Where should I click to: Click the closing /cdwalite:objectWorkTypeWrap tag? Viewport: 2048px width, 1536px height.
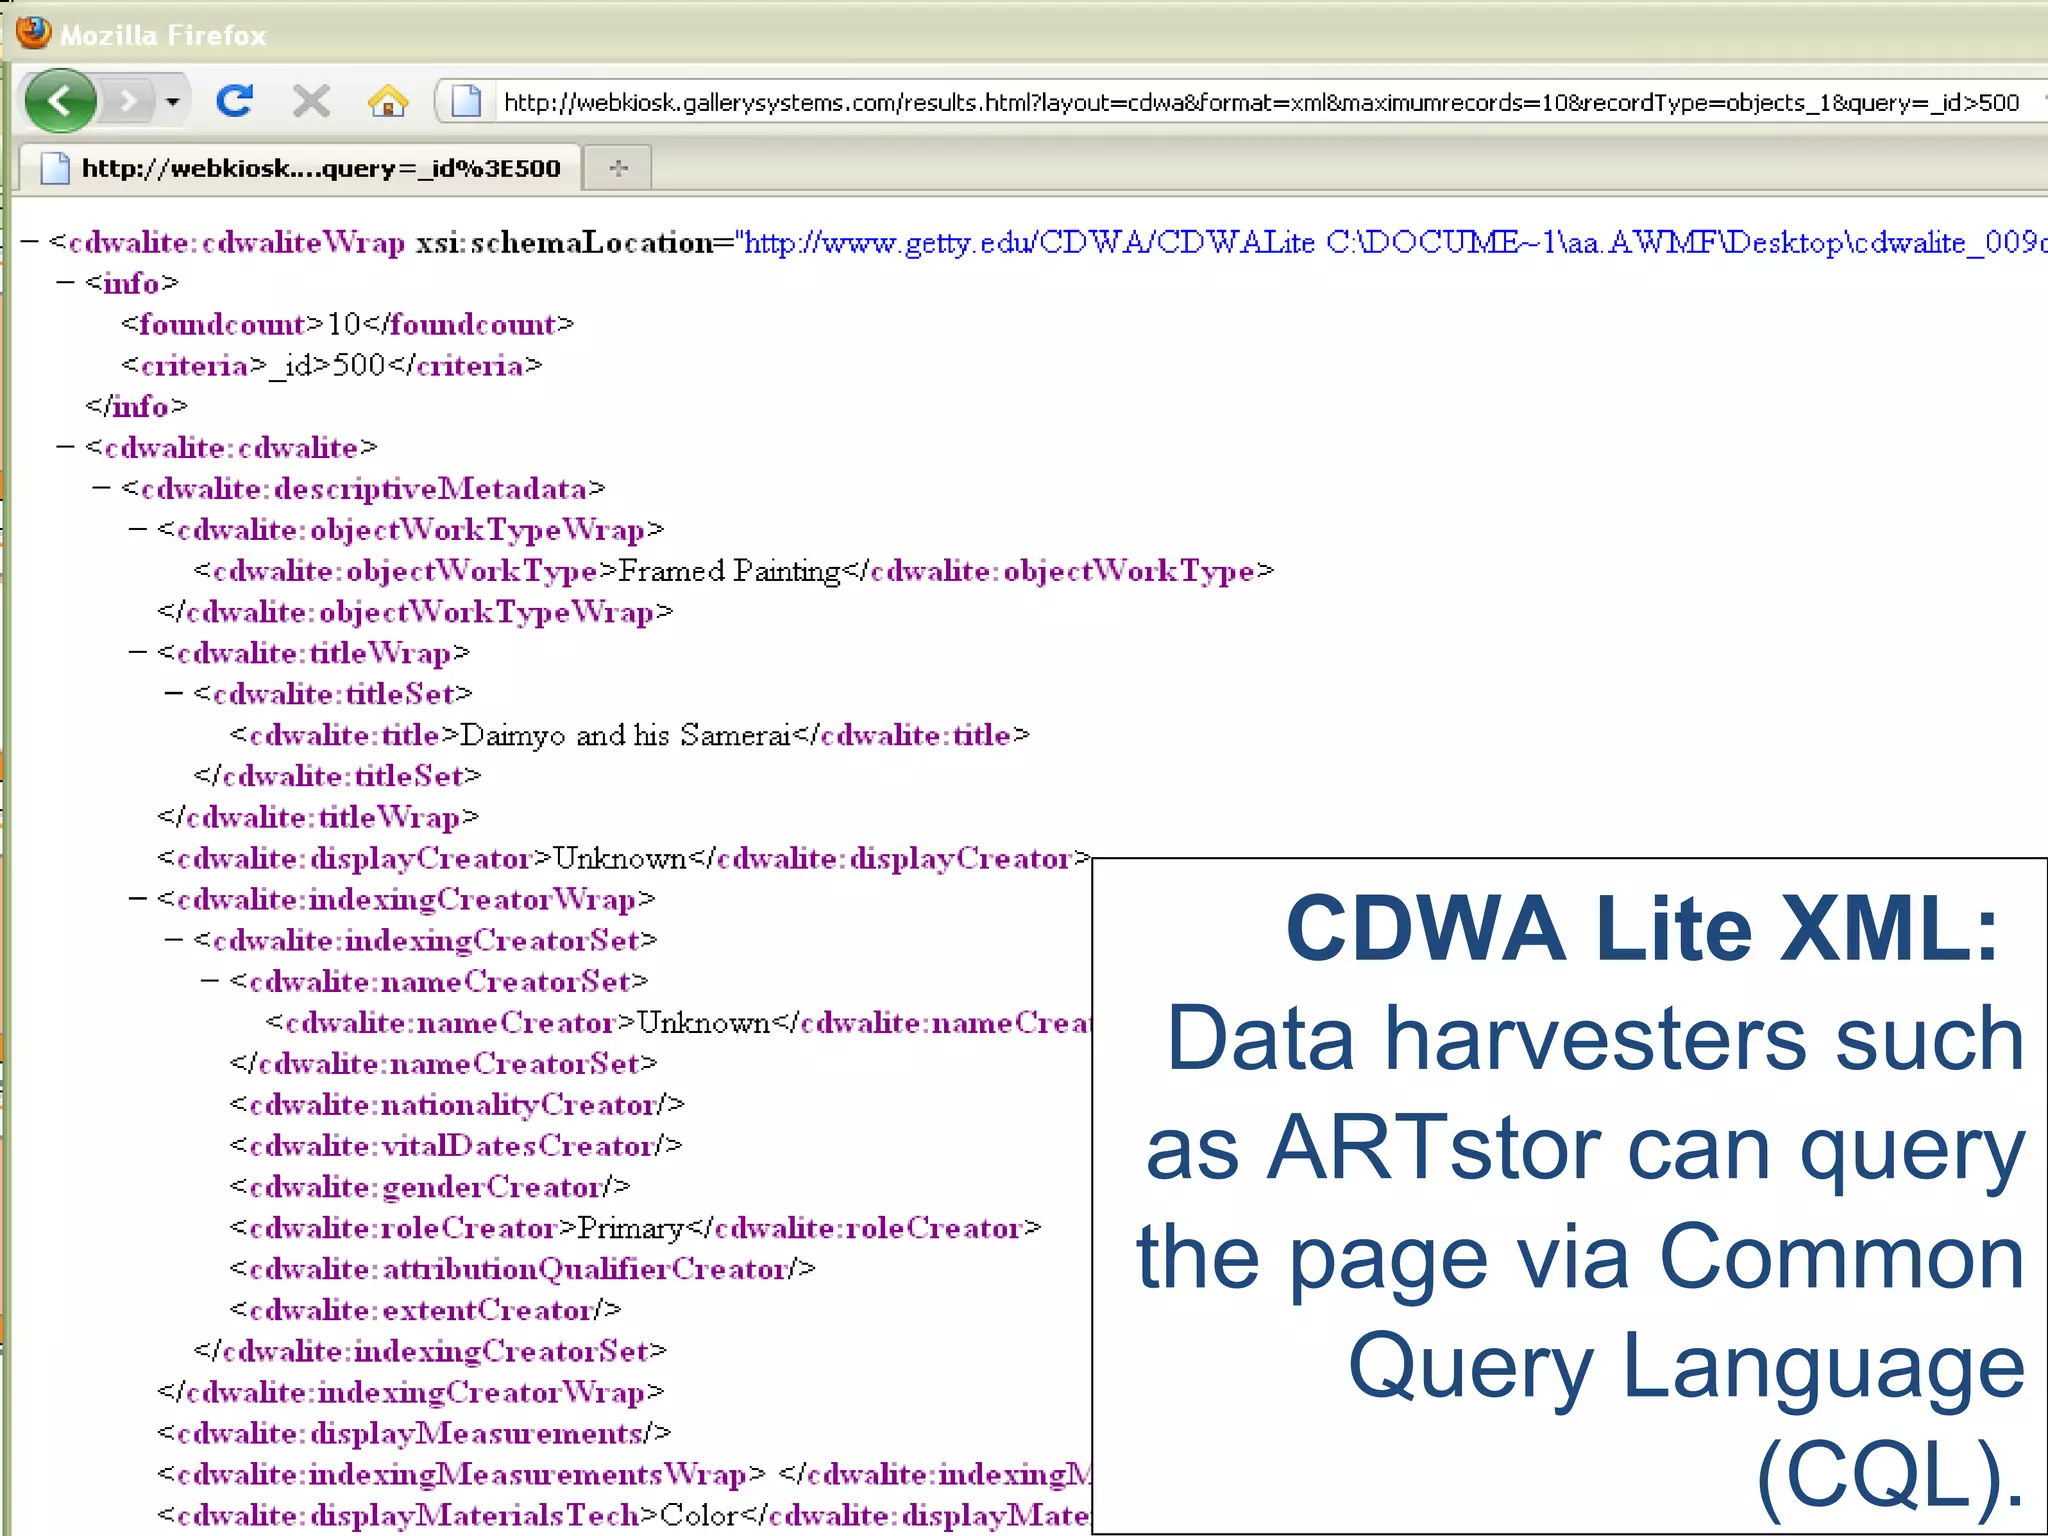[x=415, y=612]
